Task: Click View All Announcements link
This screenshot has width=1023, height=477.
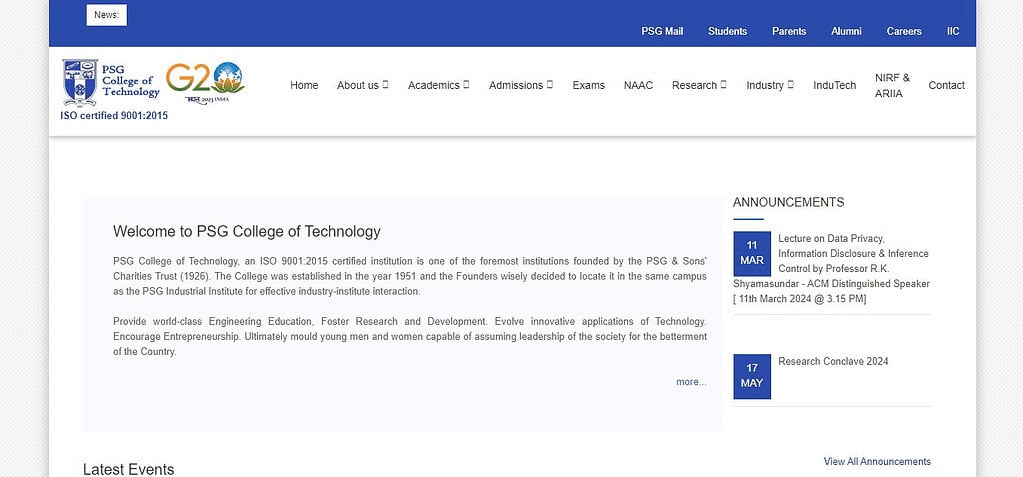Action: (877, 462)
